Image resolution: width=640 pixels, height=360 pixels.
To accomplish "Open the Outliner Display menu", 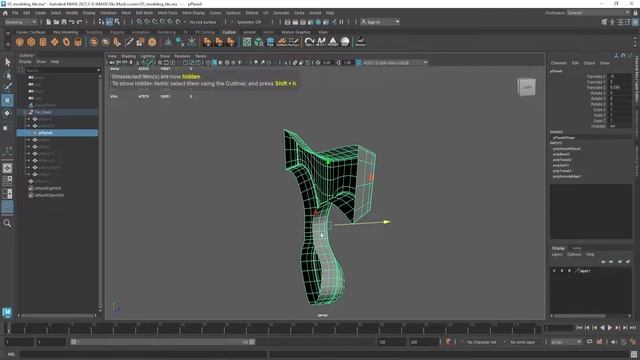I will (25, 62).
